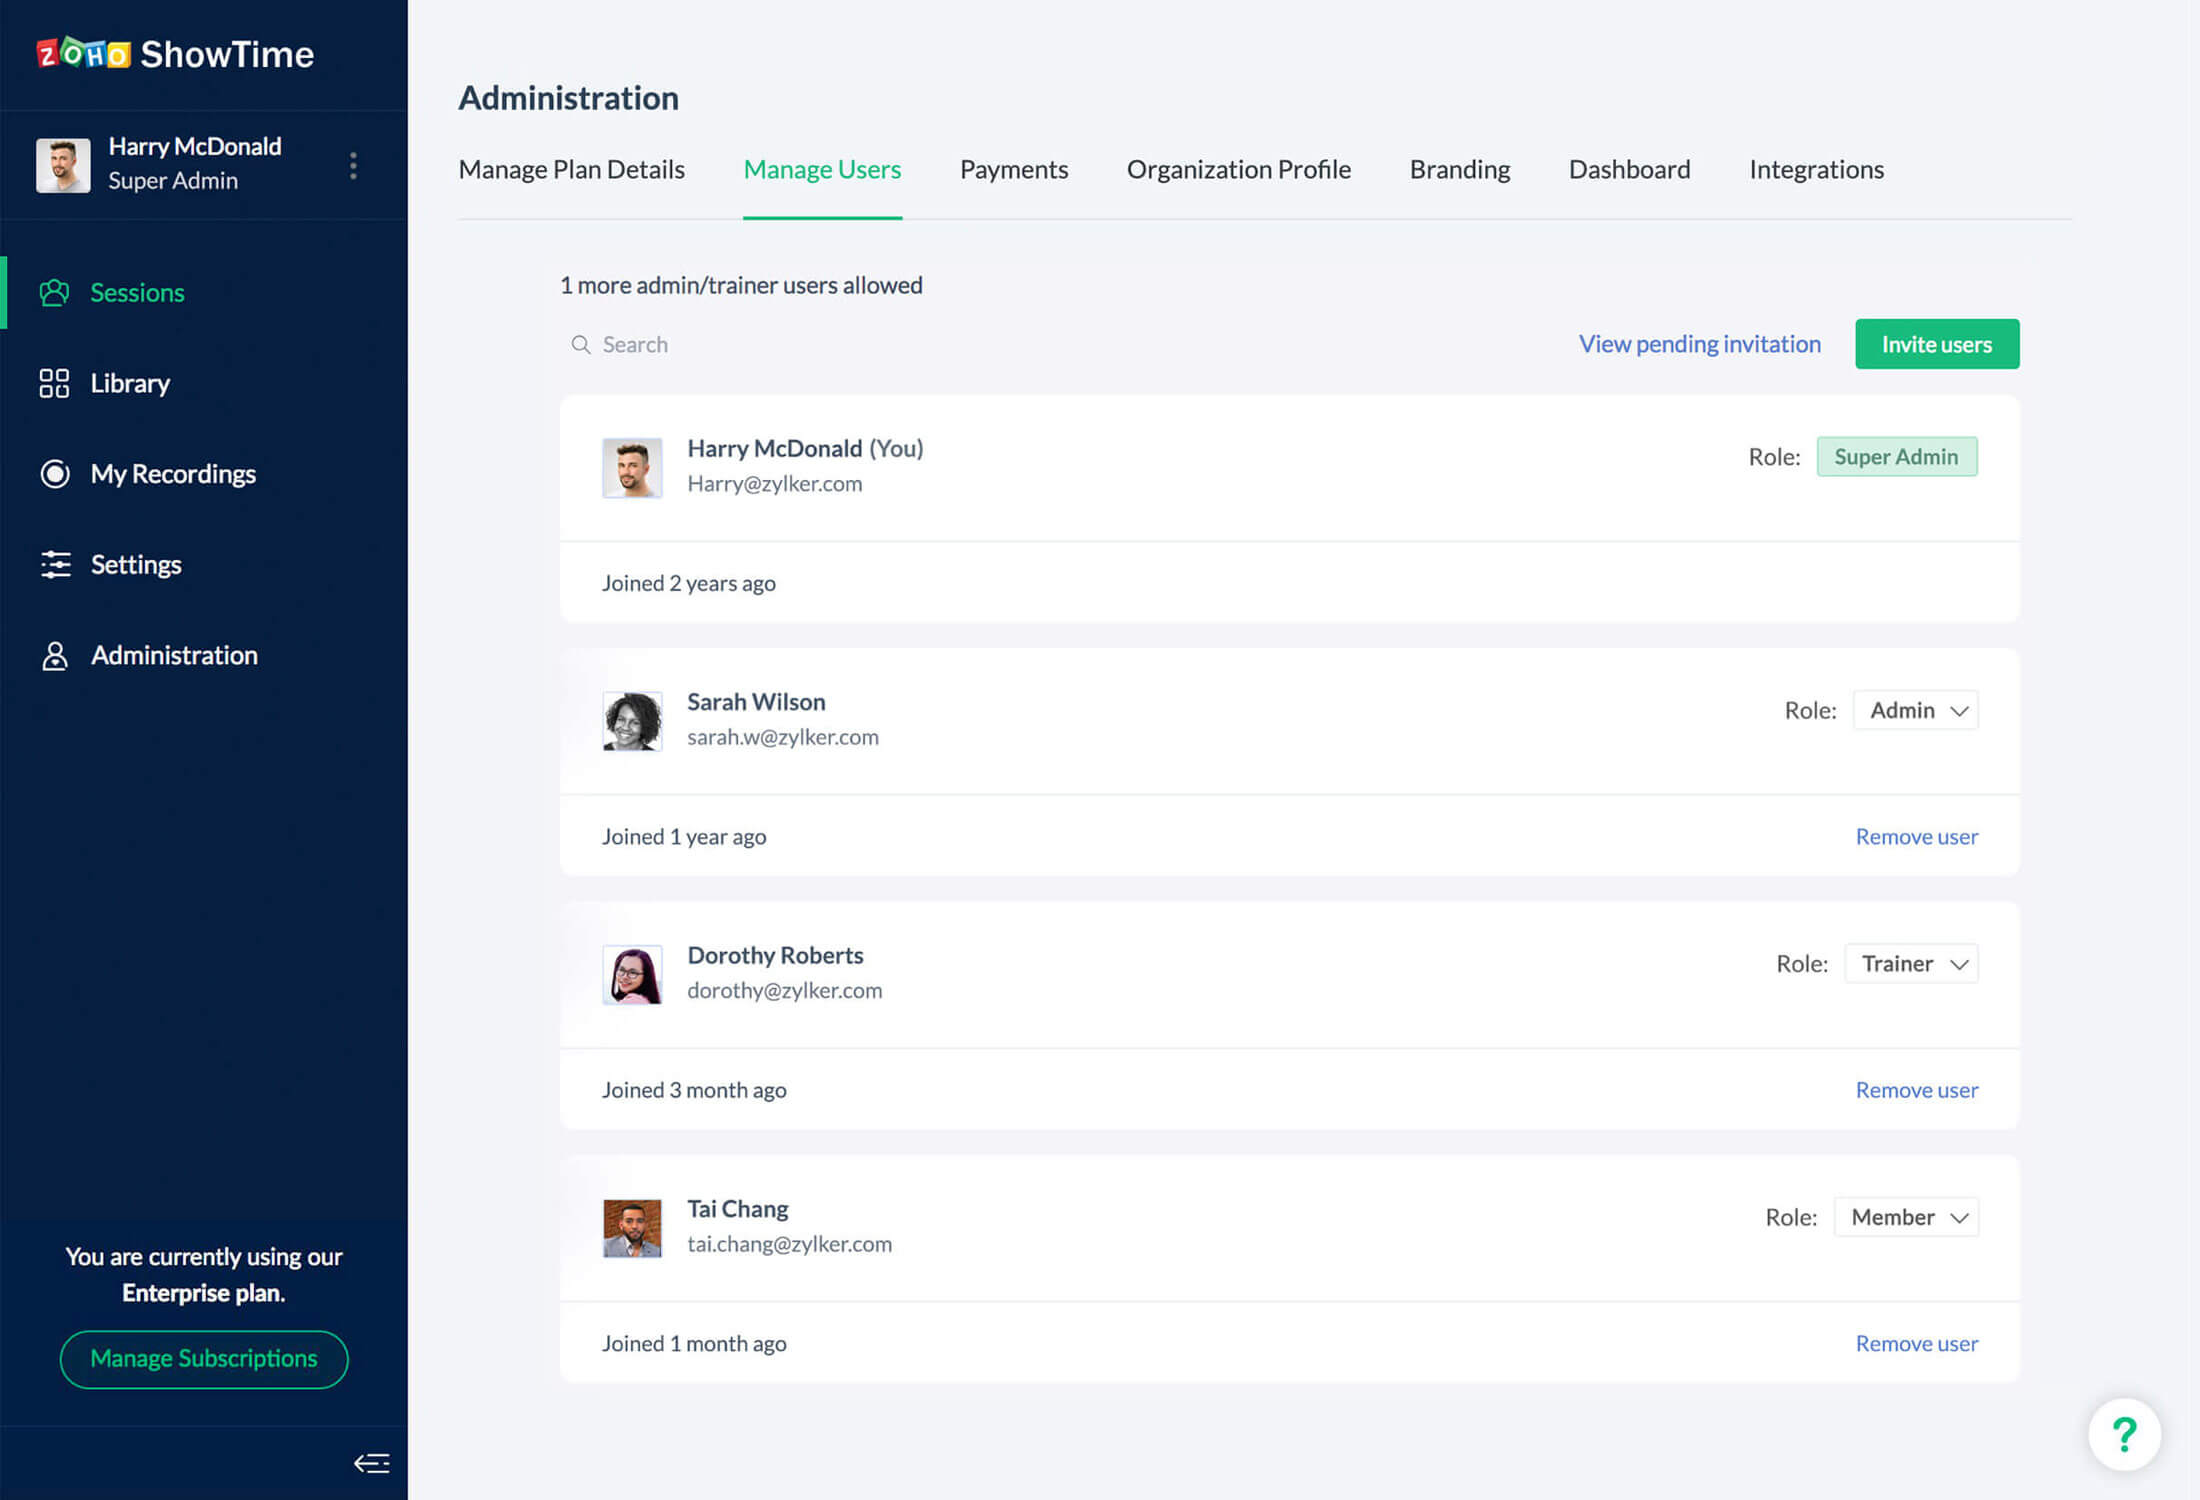This screenshot has height=1500, width=2200.
Task: Click the name Harry McDonald (You)
Action: 805,448
